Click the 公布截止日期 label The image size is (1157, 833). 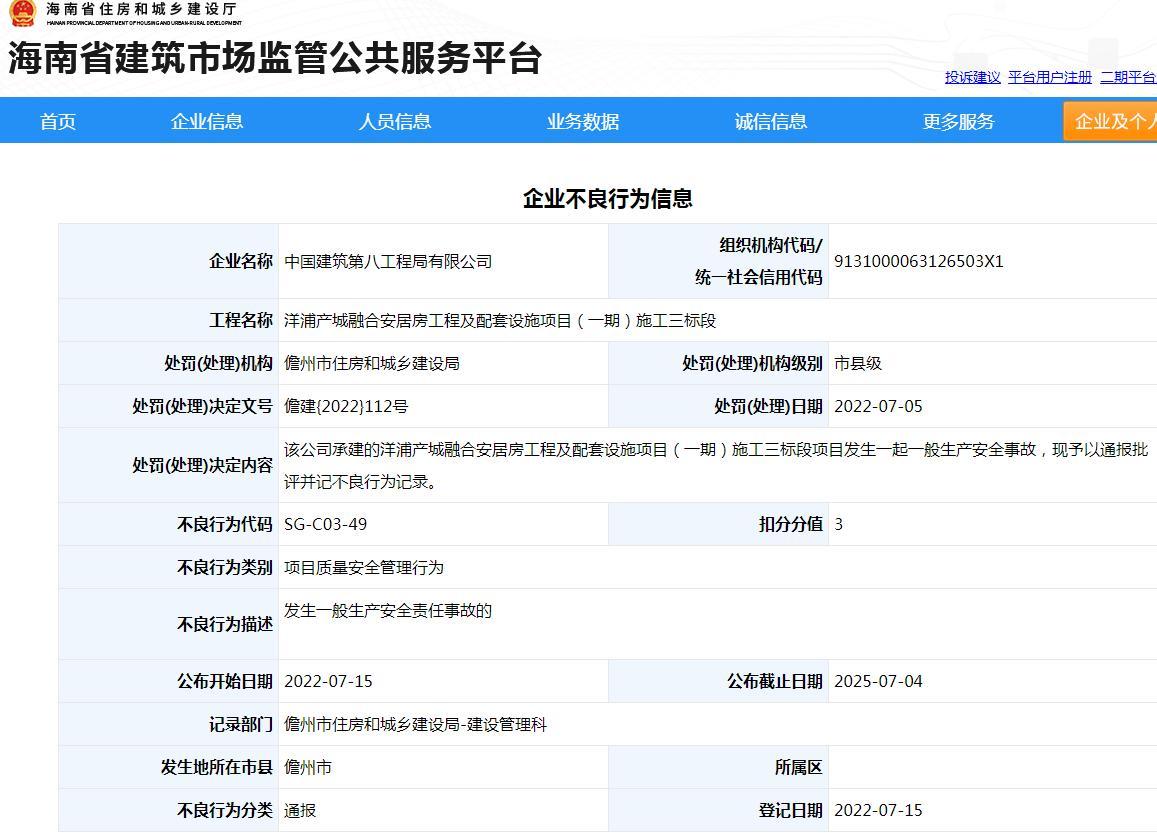[x=775, y=682]
